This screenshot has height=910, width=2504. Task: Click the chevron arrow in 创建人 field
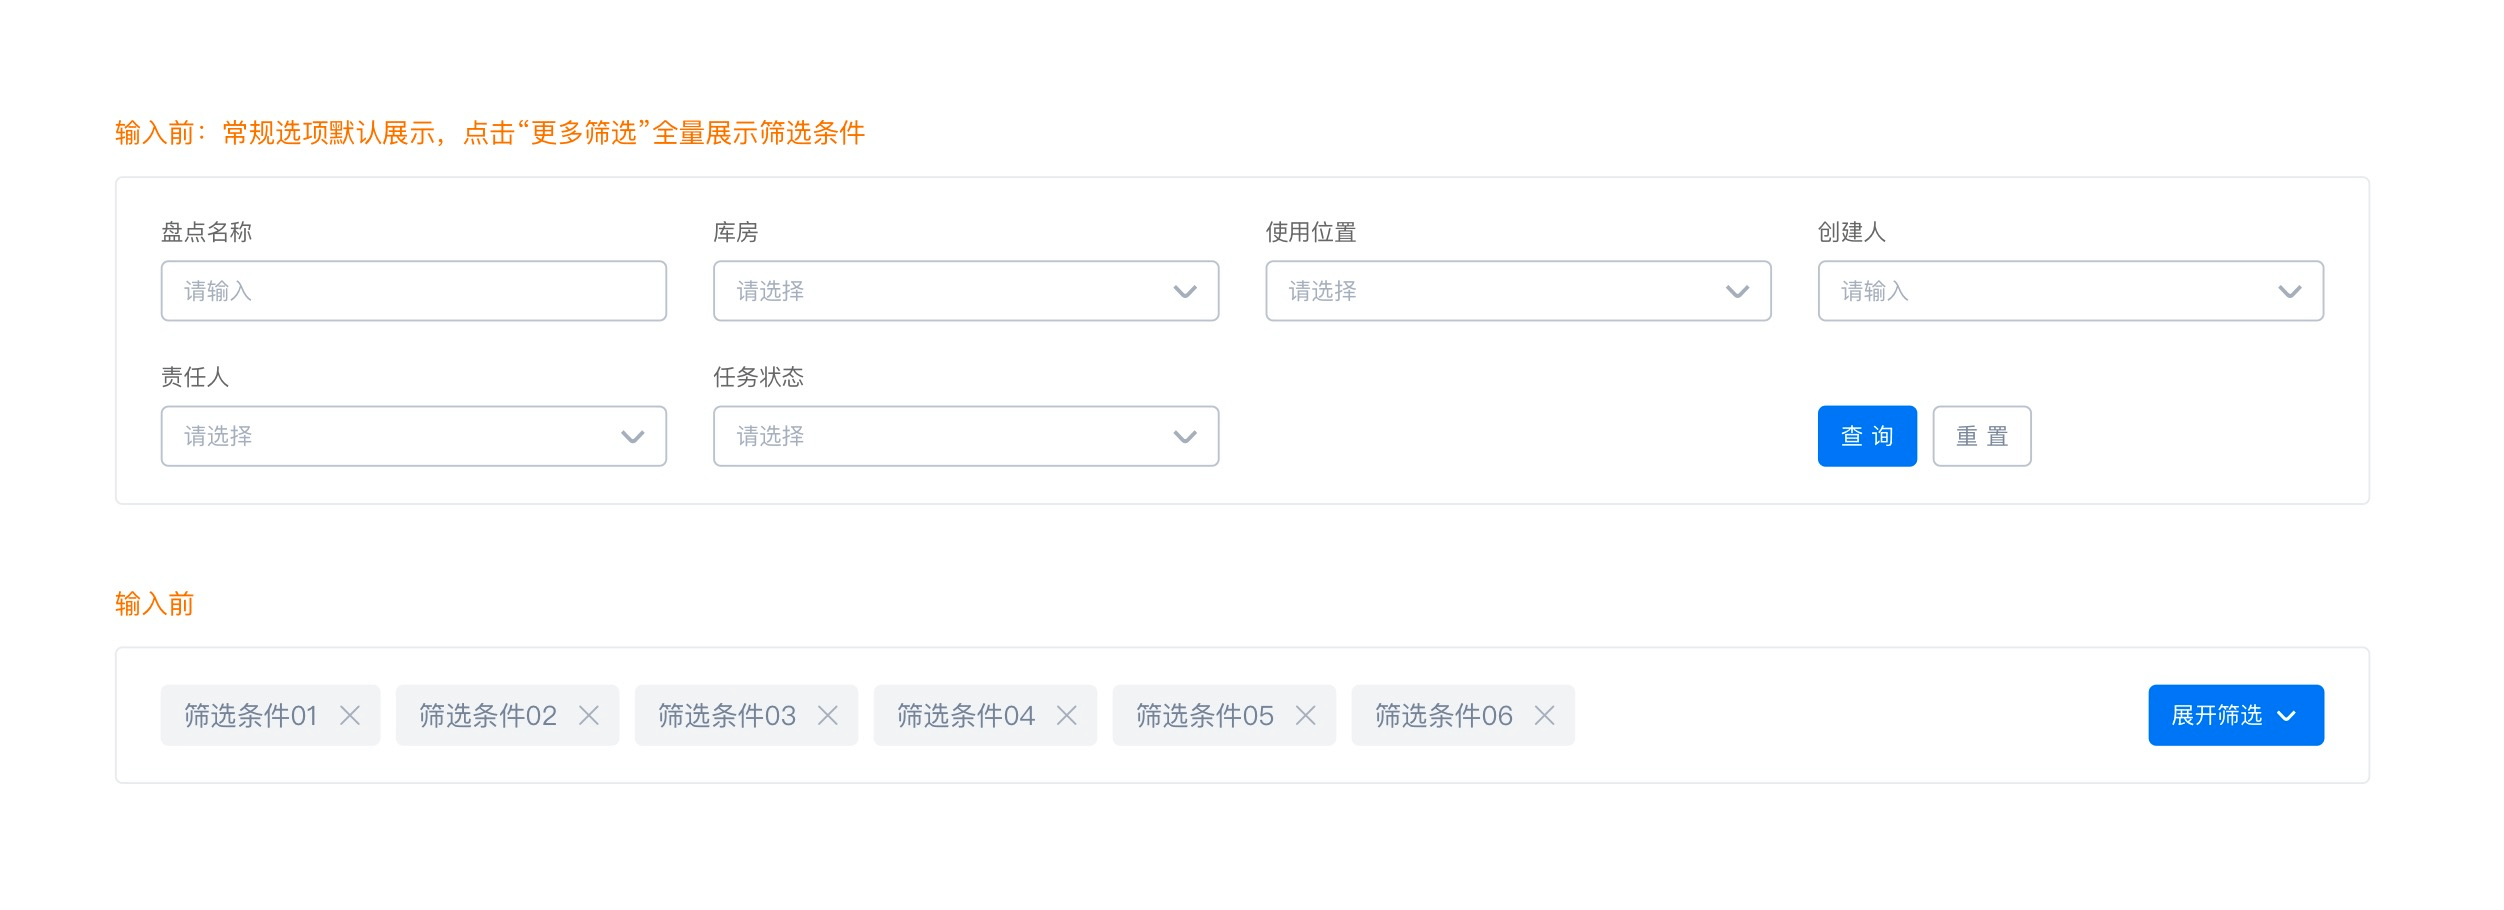pyautogui.click(x=2290, y=292)
